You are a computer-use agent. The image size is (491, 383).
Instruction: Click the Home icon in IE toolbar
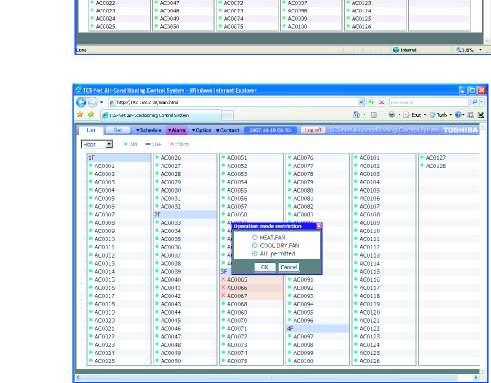coord(357,115)
